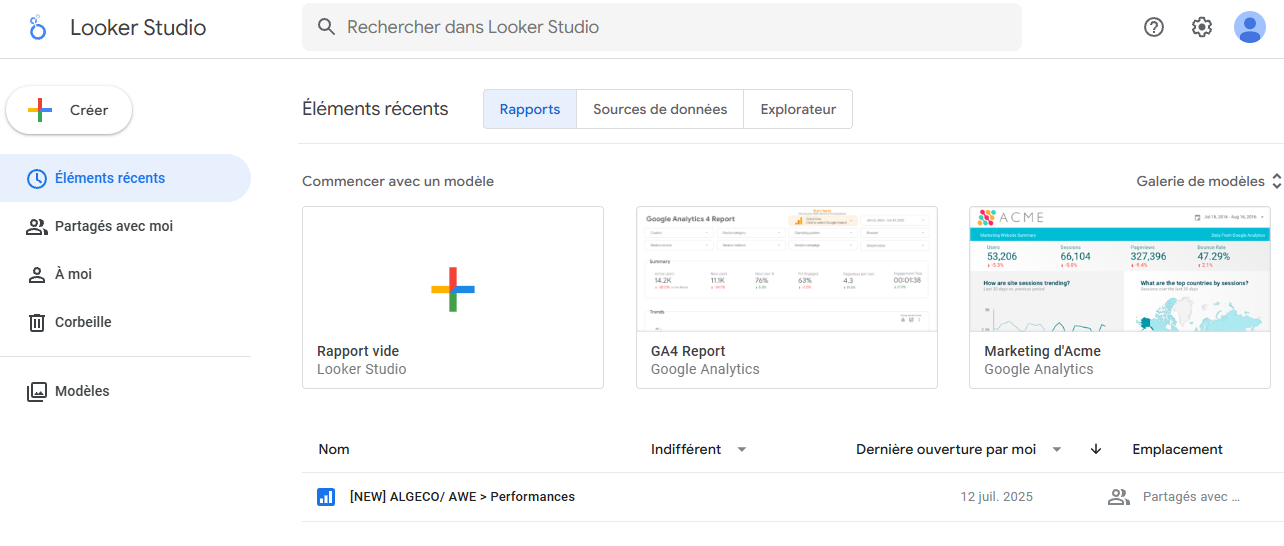The image size is (1284, 546).
Task: Click the search magnifier icon
Action: [326, 27]
